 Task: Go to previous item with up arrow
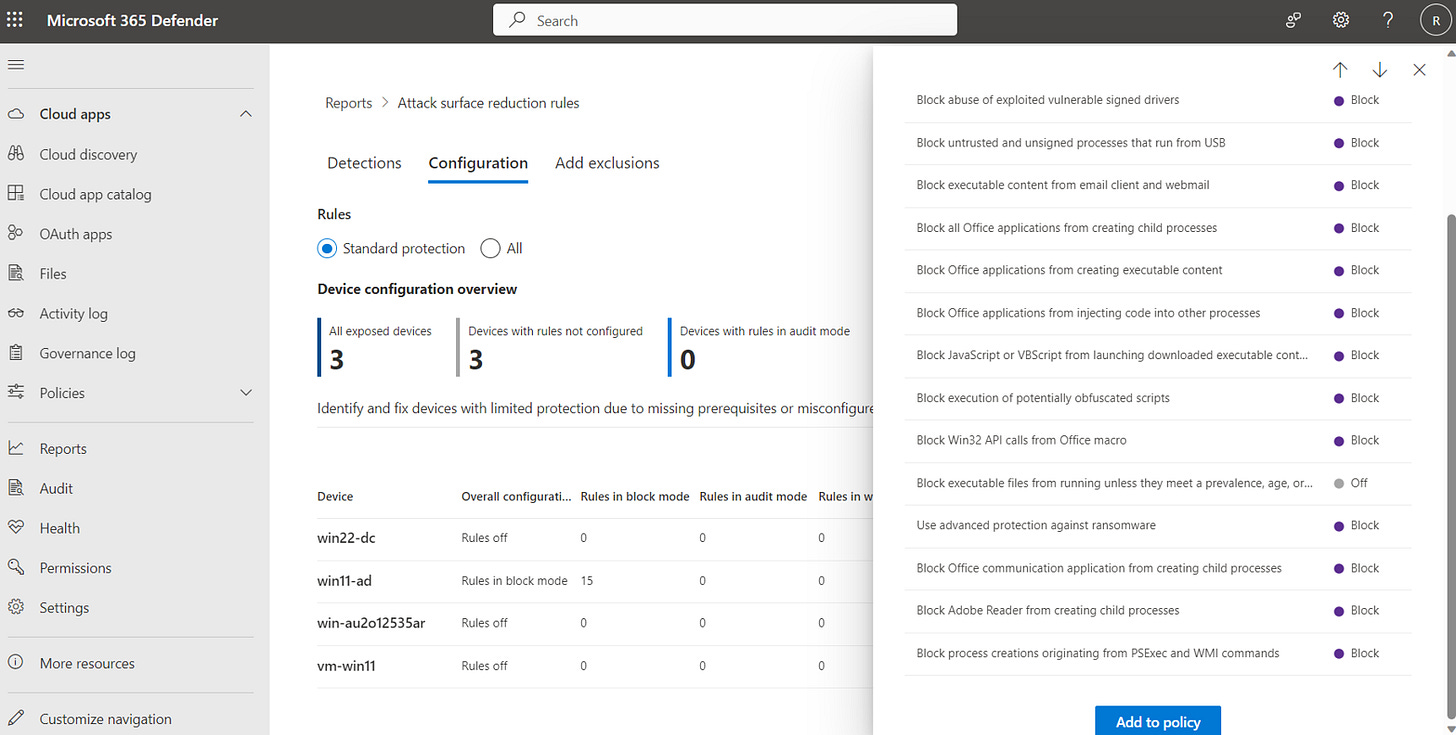[x=1340, y=70]
